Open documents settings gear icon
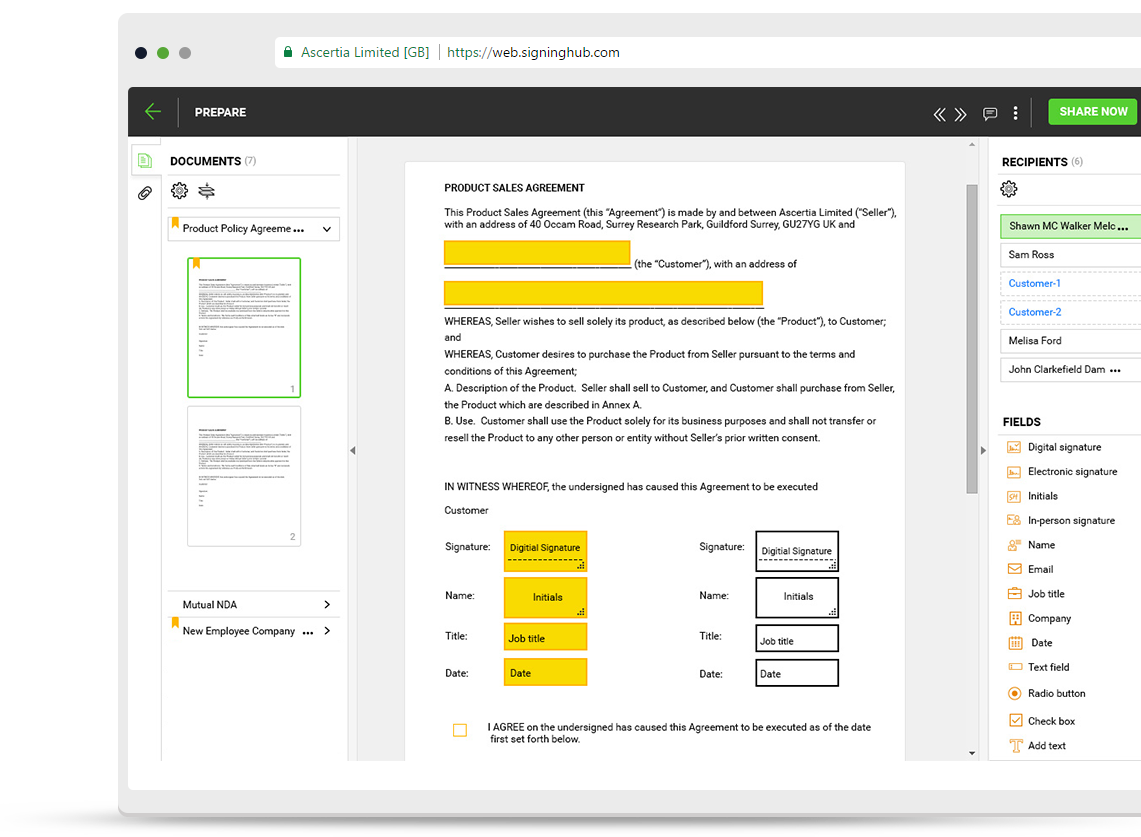The width and height of the screenshot is (1141, 837). point(180,191)
